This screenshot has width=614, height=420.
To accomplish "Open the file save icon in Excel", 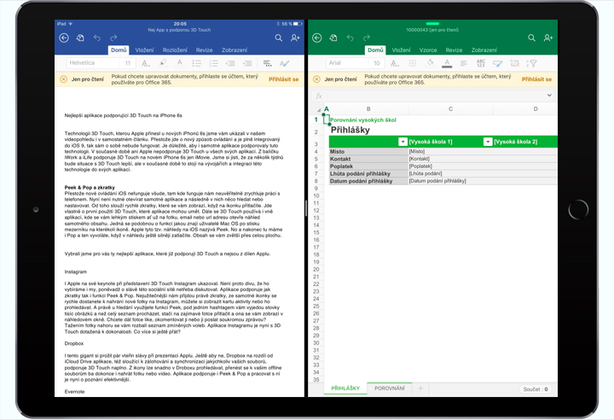I will (333, 38).
